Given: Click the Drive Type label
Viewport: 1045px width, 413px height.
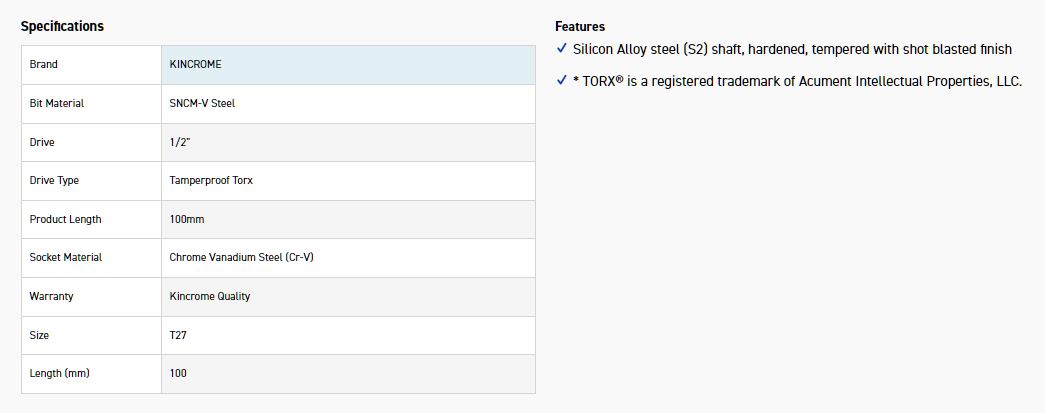Looking at the screenshot, I should [54, 180].
